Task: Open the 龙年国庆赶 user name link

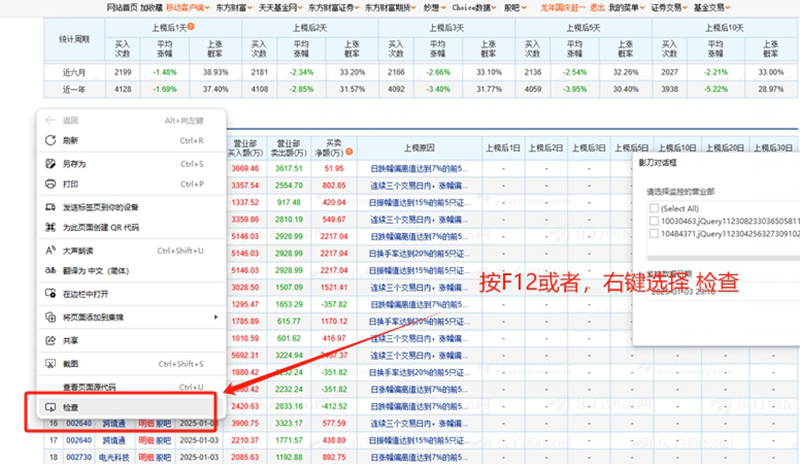Action: 563,8
